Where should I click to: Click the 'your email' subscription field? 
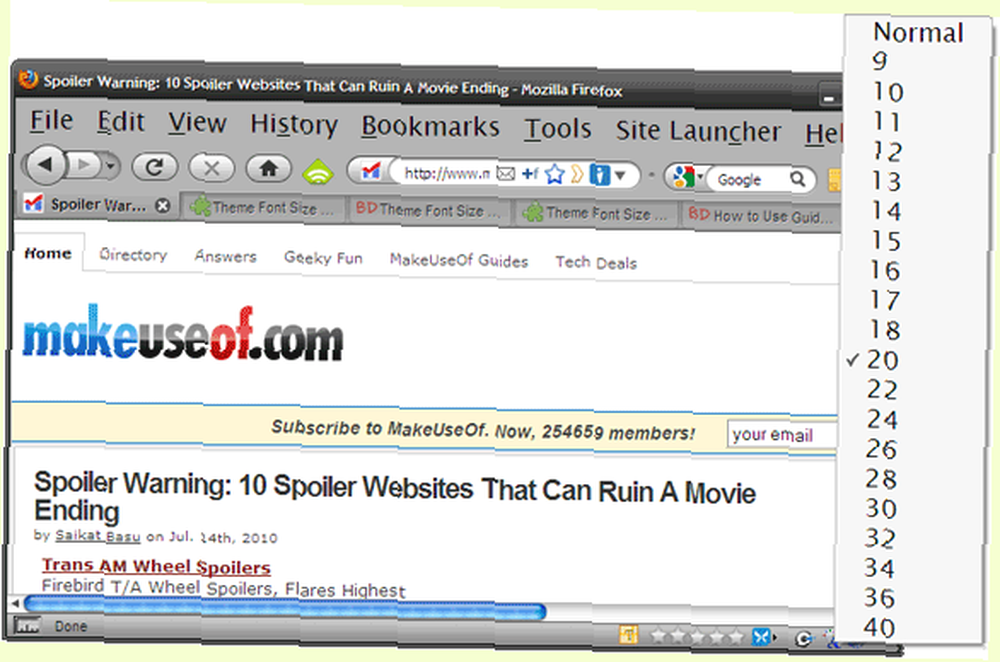pyautogui.click(x=782, y=435)
